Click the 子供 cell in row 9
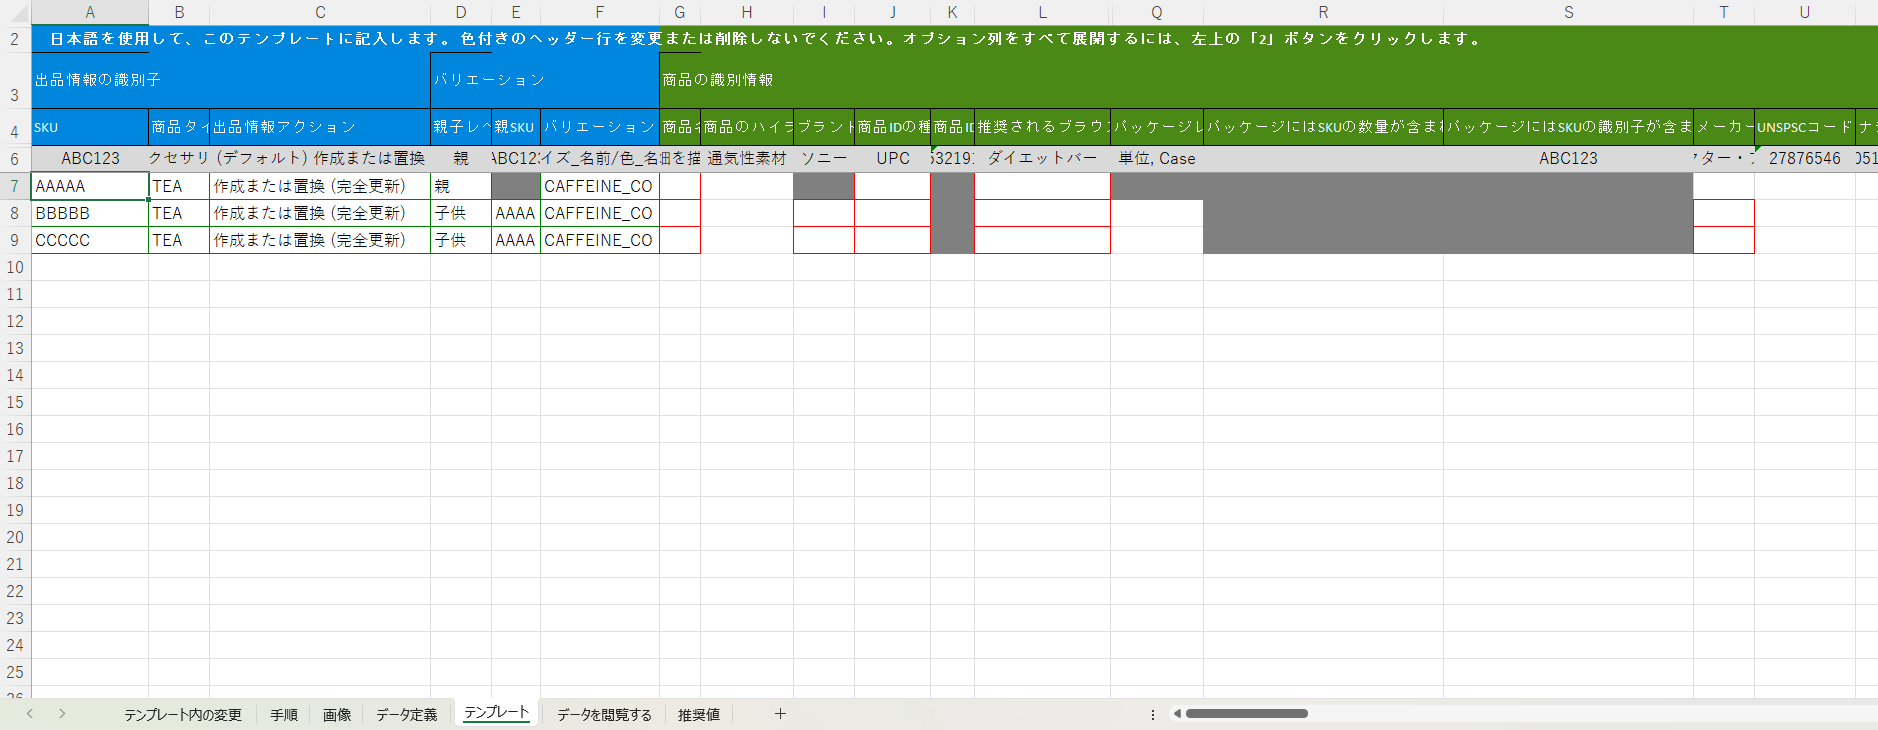 (x=461, y=240)
